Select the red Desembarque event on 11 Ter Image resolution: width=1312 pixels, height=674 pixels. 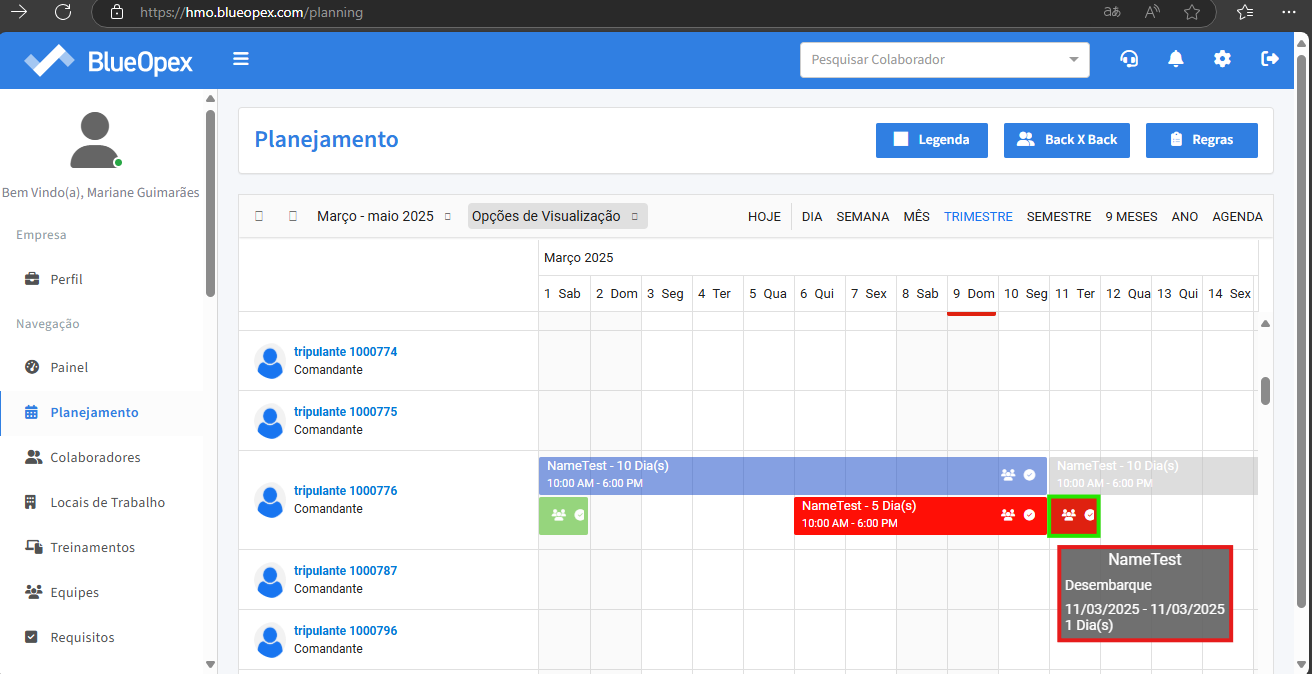(x=1074, y=515)
